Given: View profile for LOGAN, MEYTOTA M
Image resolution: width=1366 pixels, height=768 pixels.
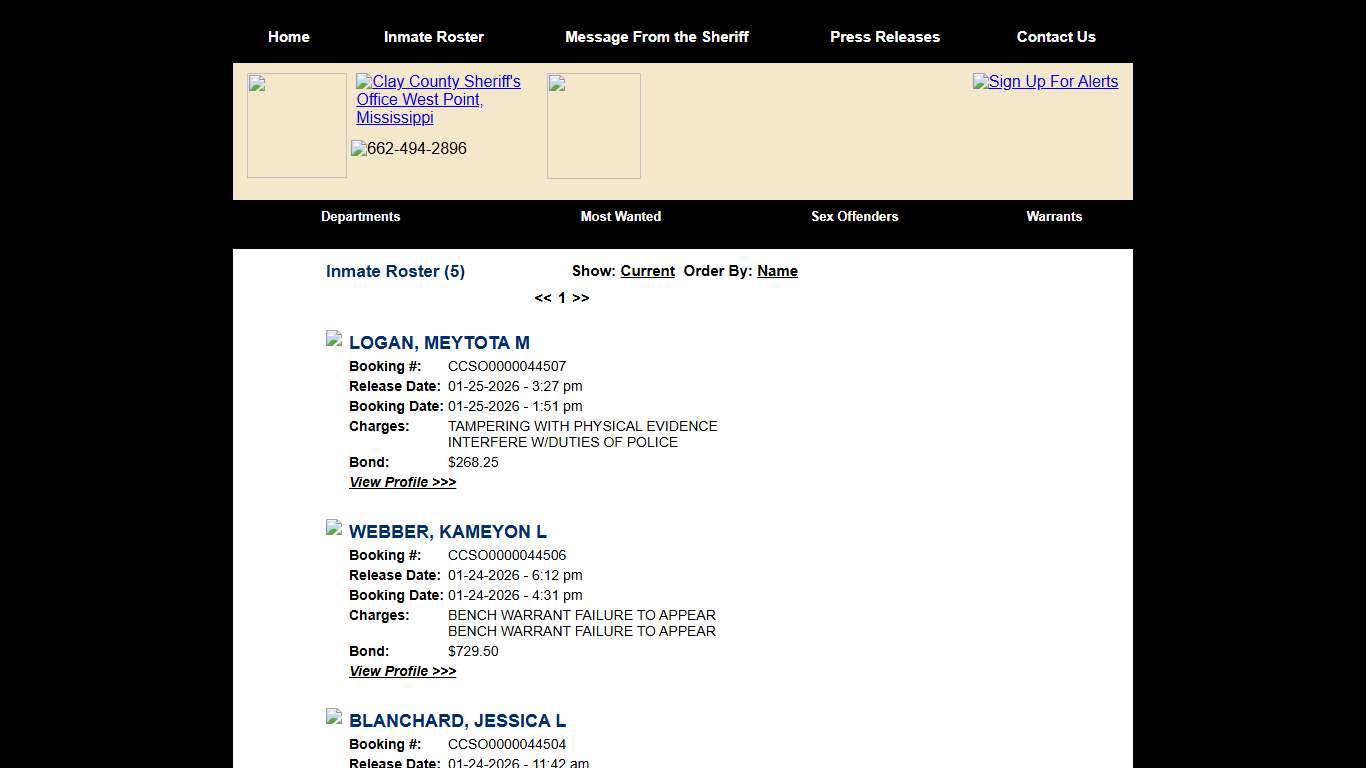Looking at the screenshot, I should click(x=402, y=481).
